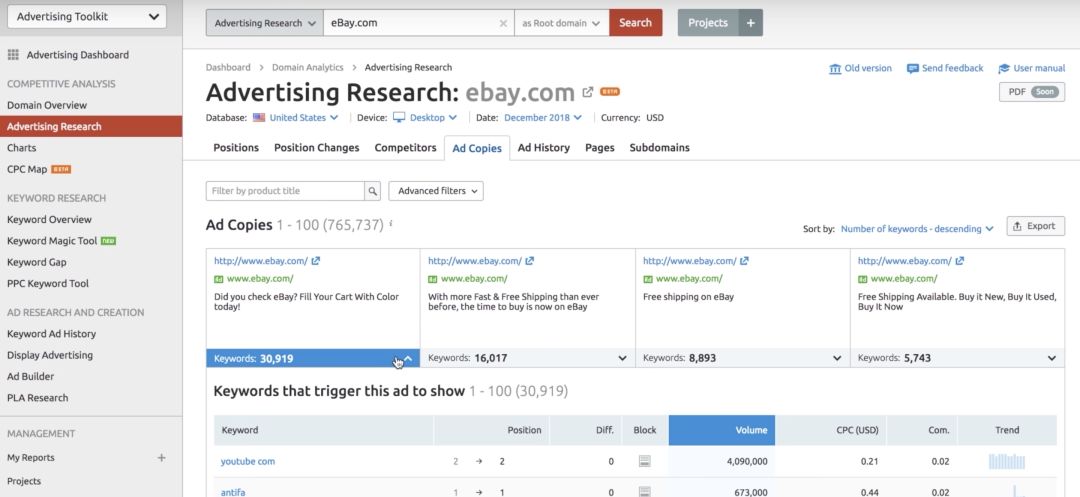Click the Projects button
This screenshot has height=497, width=1080.
click(x=708, y=23)
